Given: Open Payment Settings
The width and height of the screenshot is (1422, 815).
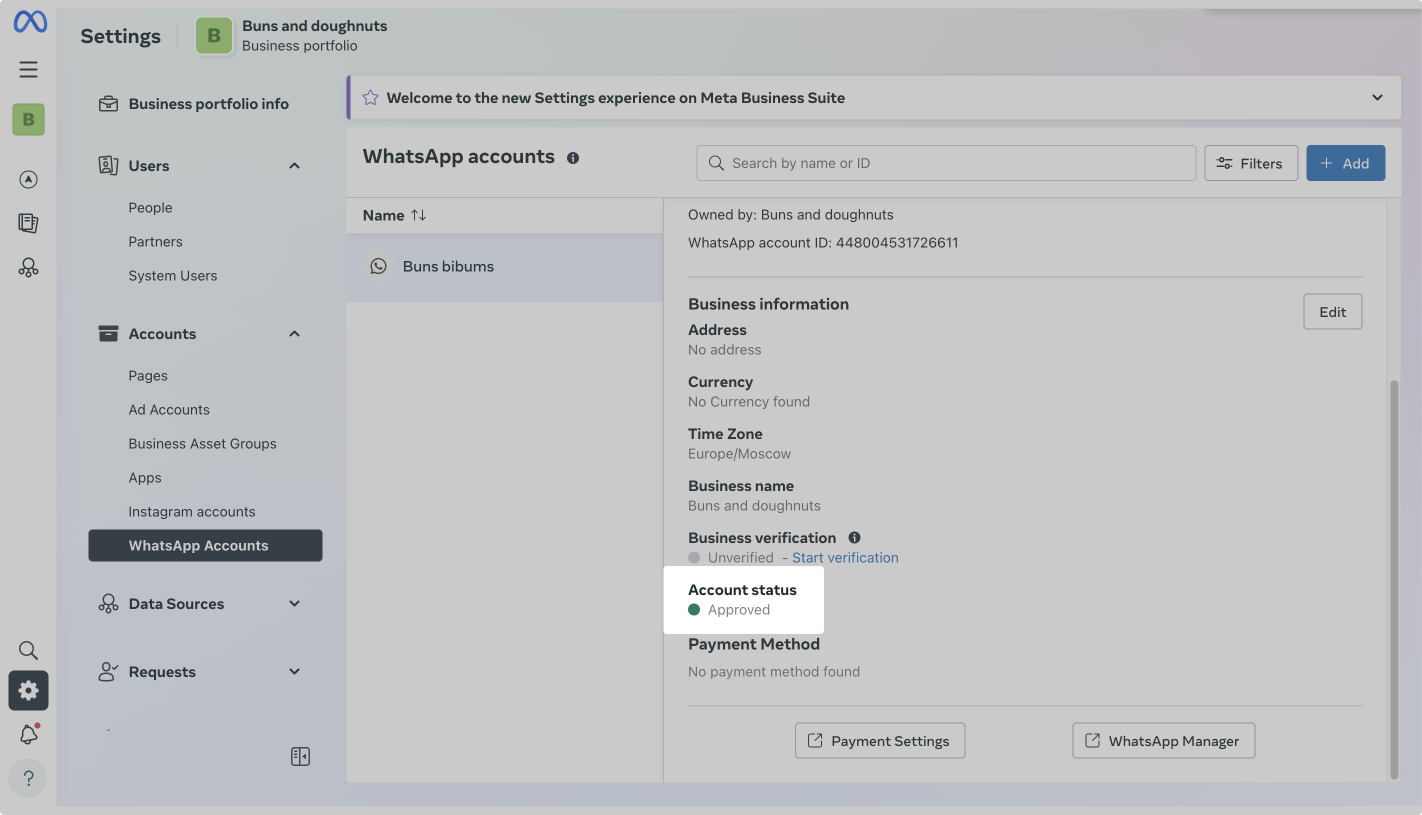Looking at the screenshot, I should 880,741.
